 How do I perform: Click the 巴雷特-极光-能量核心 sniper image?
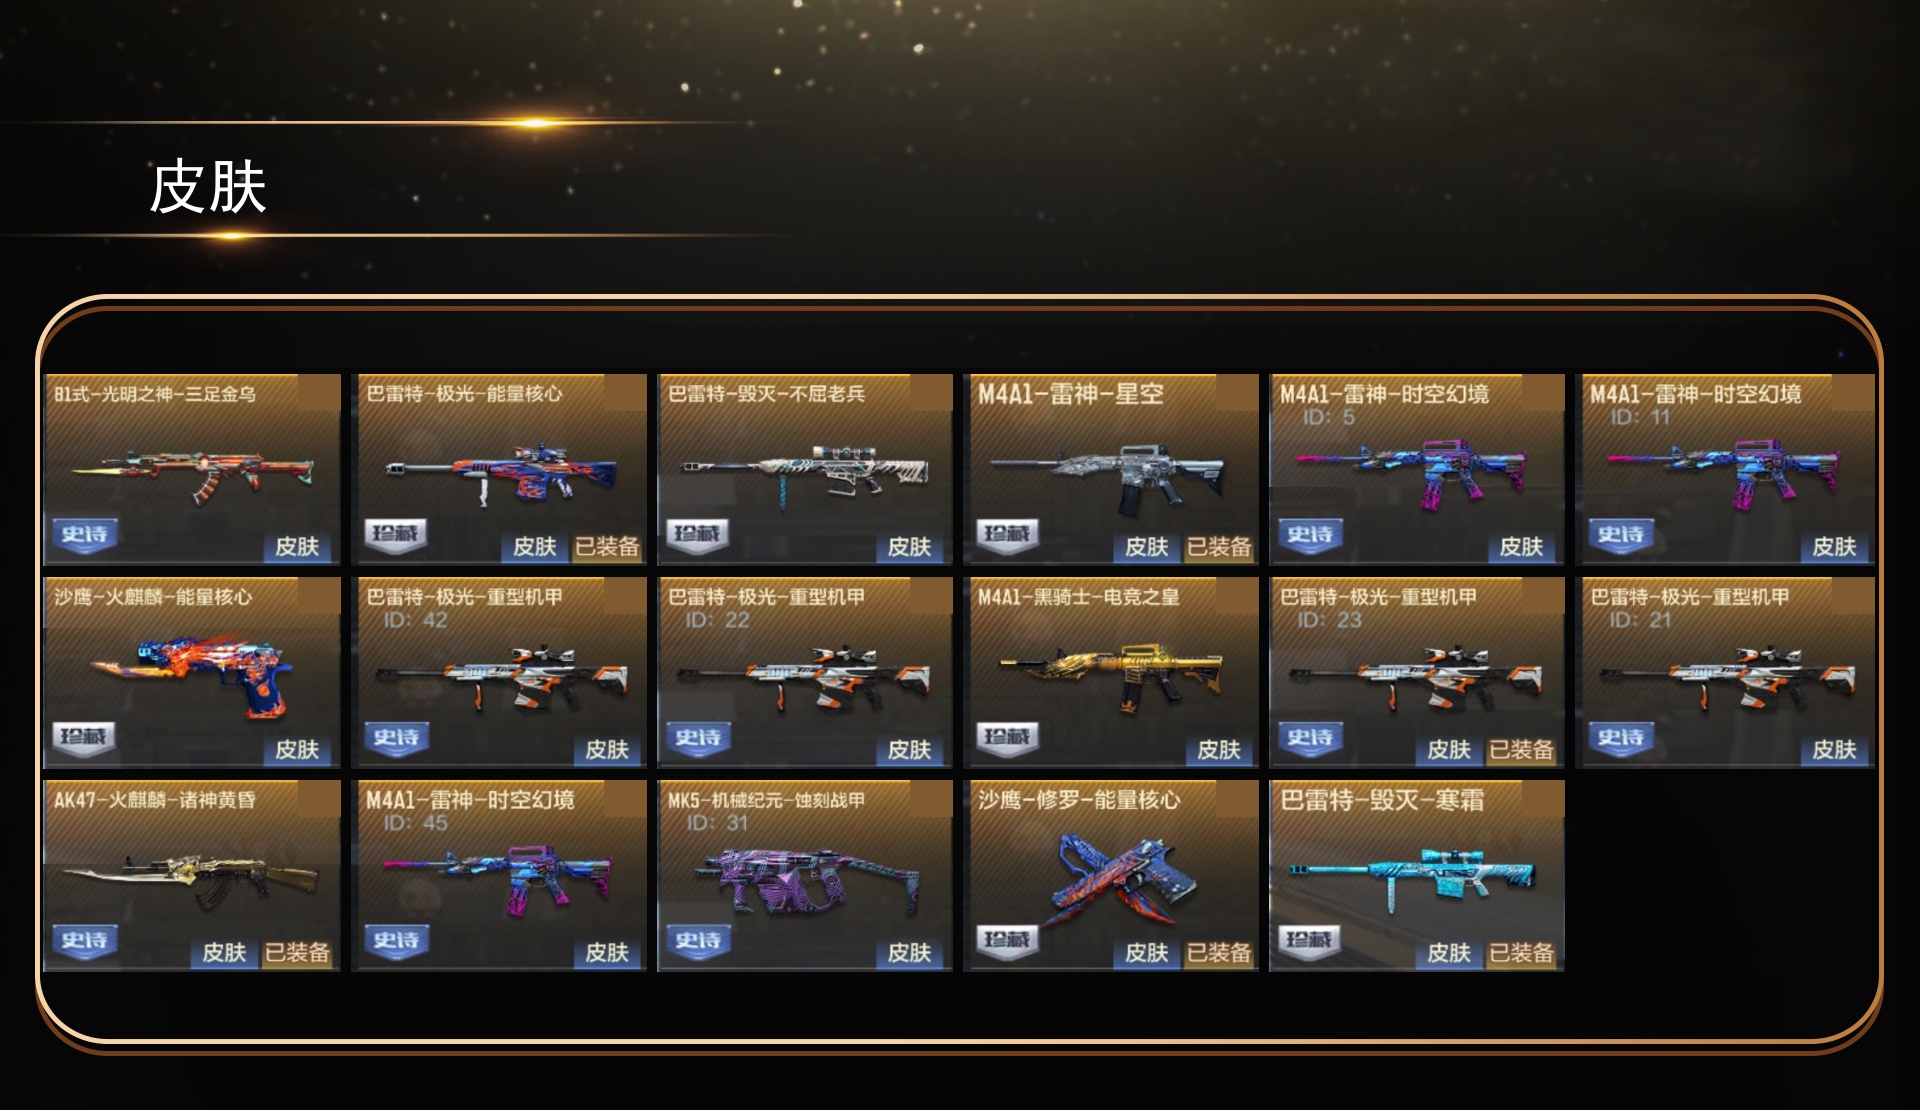point(500,473)
